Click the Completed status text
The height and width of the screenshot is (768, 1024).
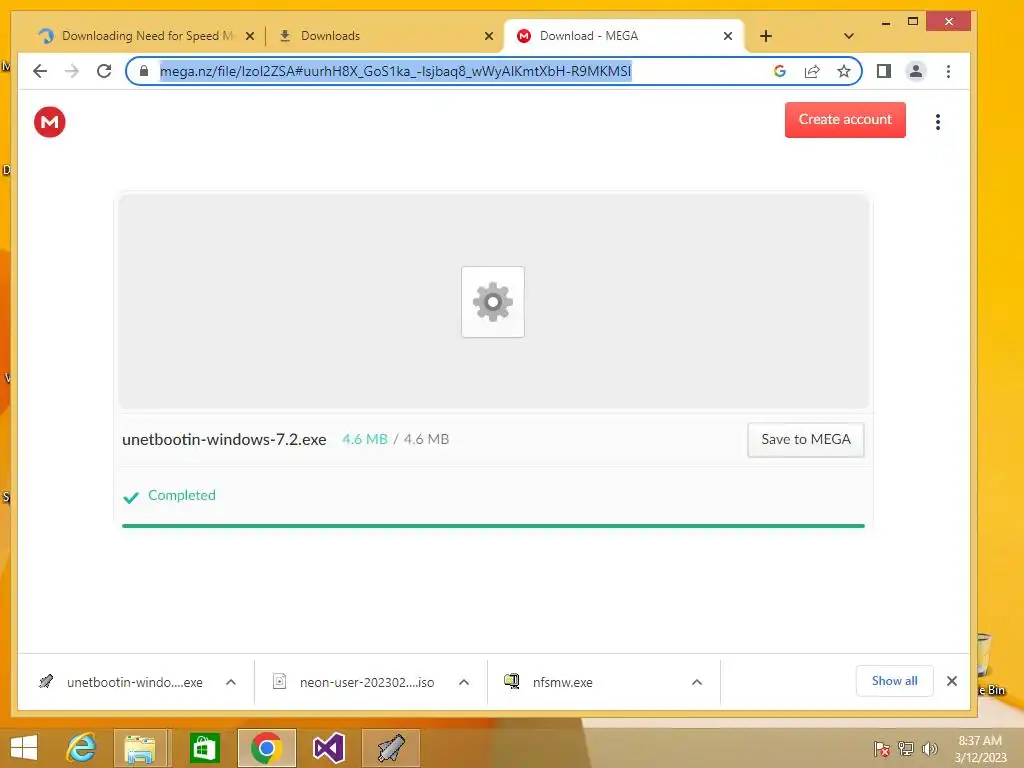point(182,495)
